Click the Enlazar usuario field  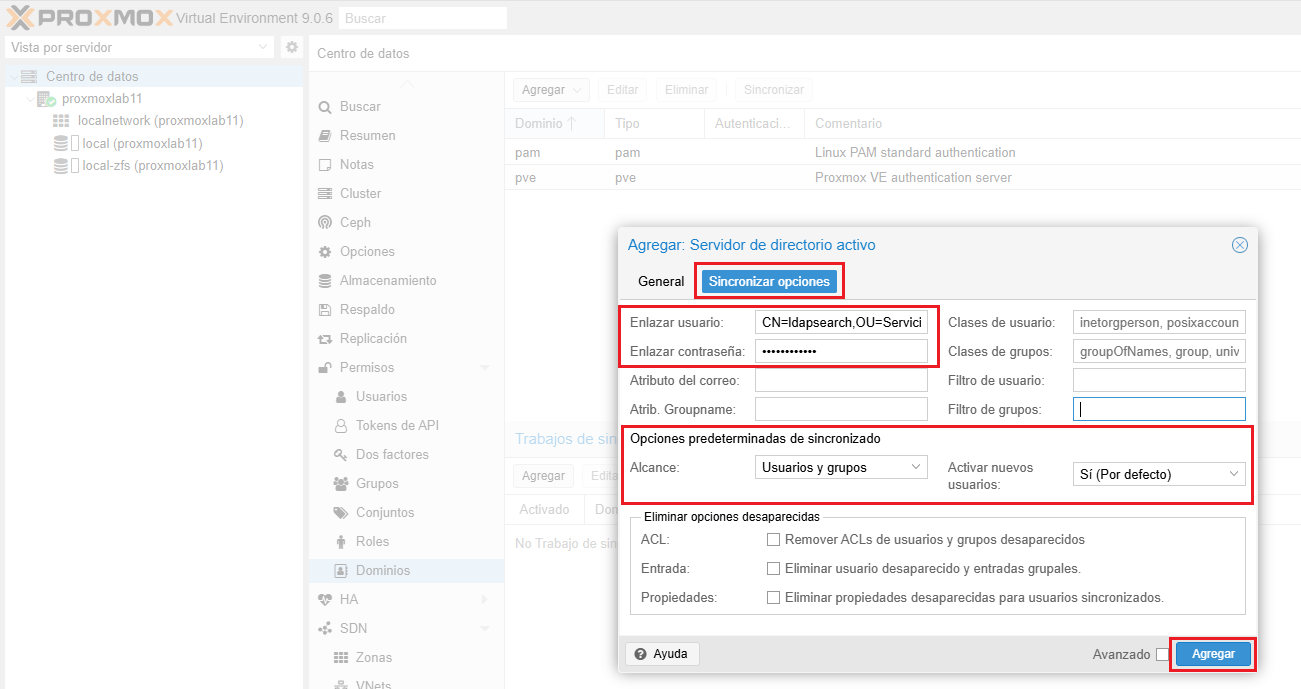click(x=841, y=322)
